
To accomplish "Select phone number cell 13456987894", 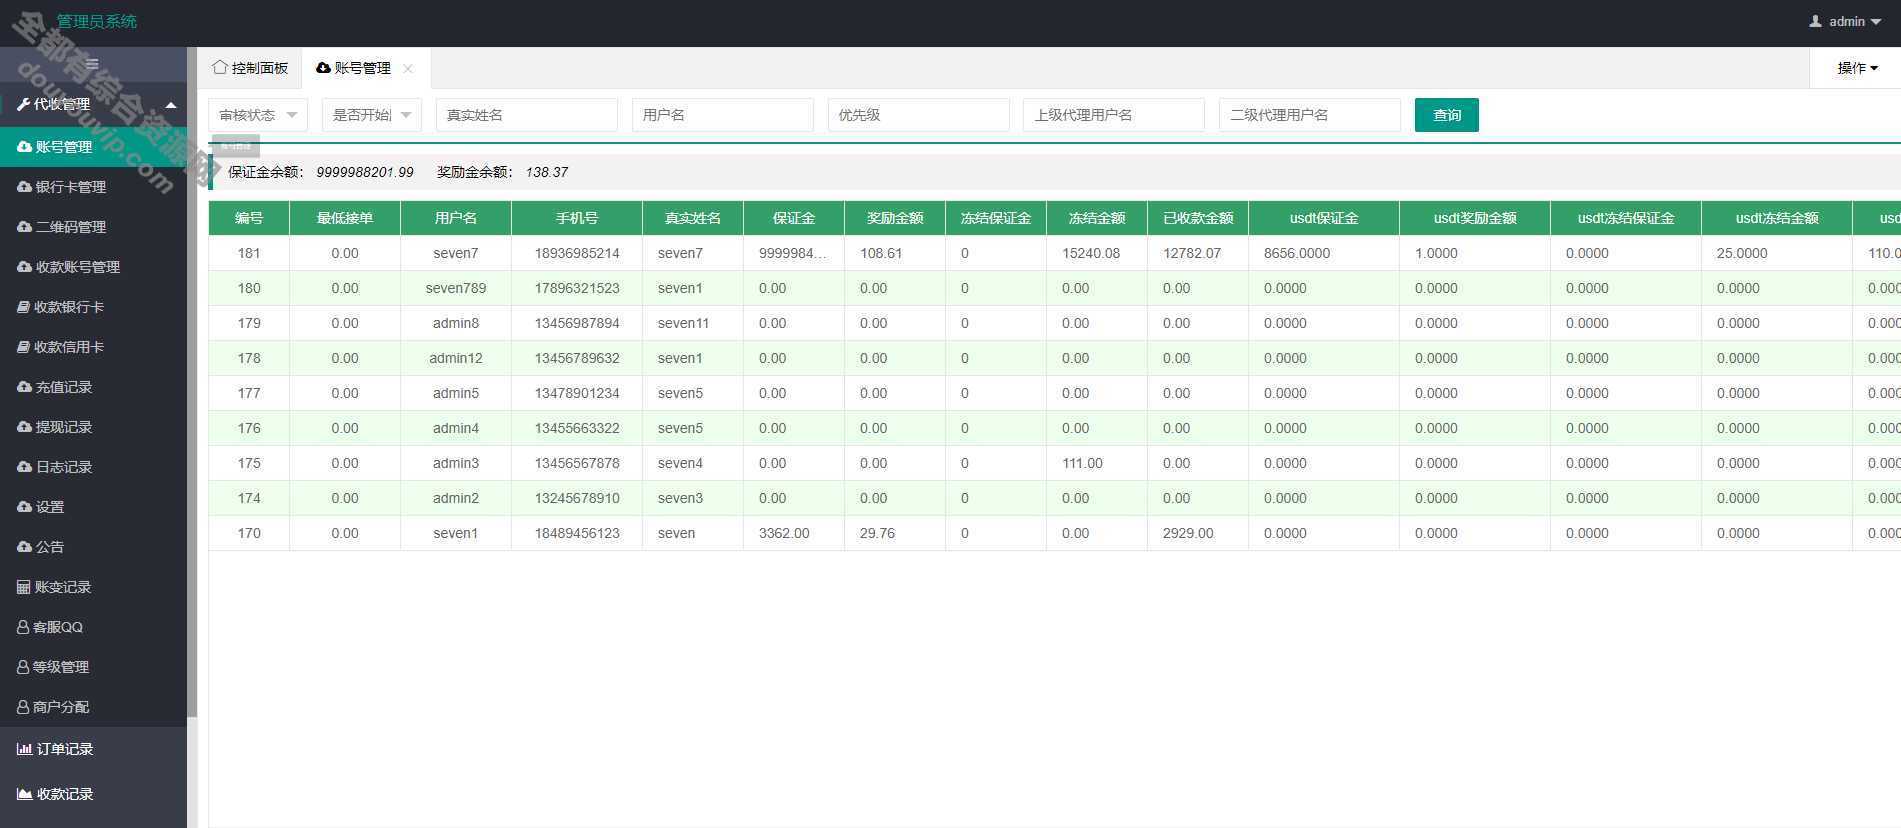I will 577,323.
